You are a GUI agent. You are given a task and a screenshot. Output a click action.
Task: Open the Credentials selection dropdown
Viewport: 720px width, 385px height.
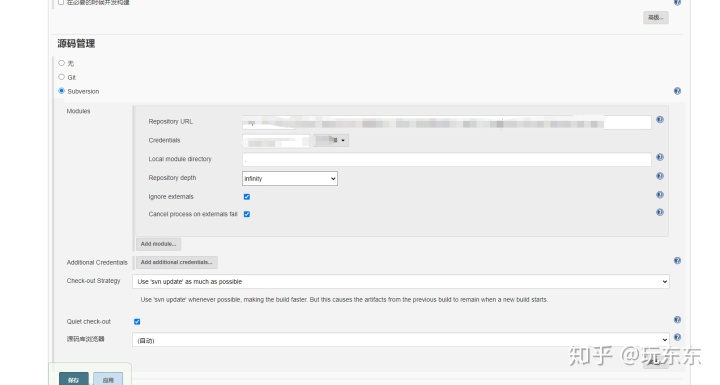276,141
